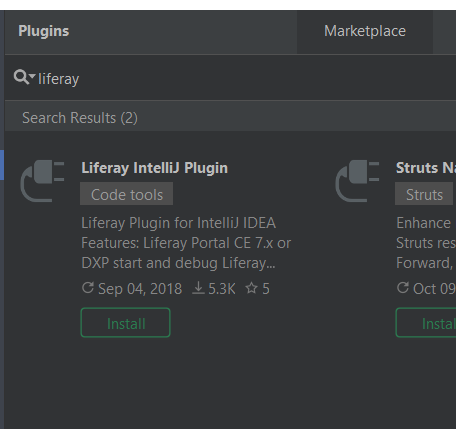Click the Liferay plugin description text
456x429 pixels.
tap(186, 243)
